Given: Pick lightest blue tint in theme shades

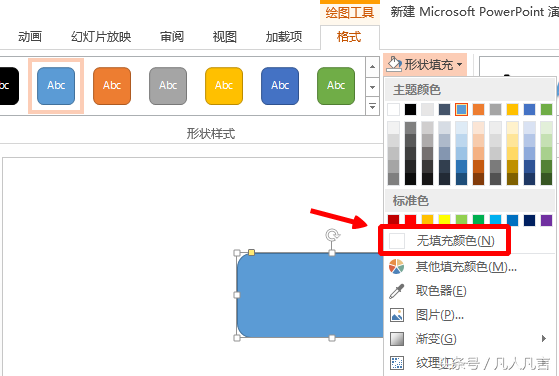Looking at the screenshot, I should pyautogui.click(x=461, y=128).
